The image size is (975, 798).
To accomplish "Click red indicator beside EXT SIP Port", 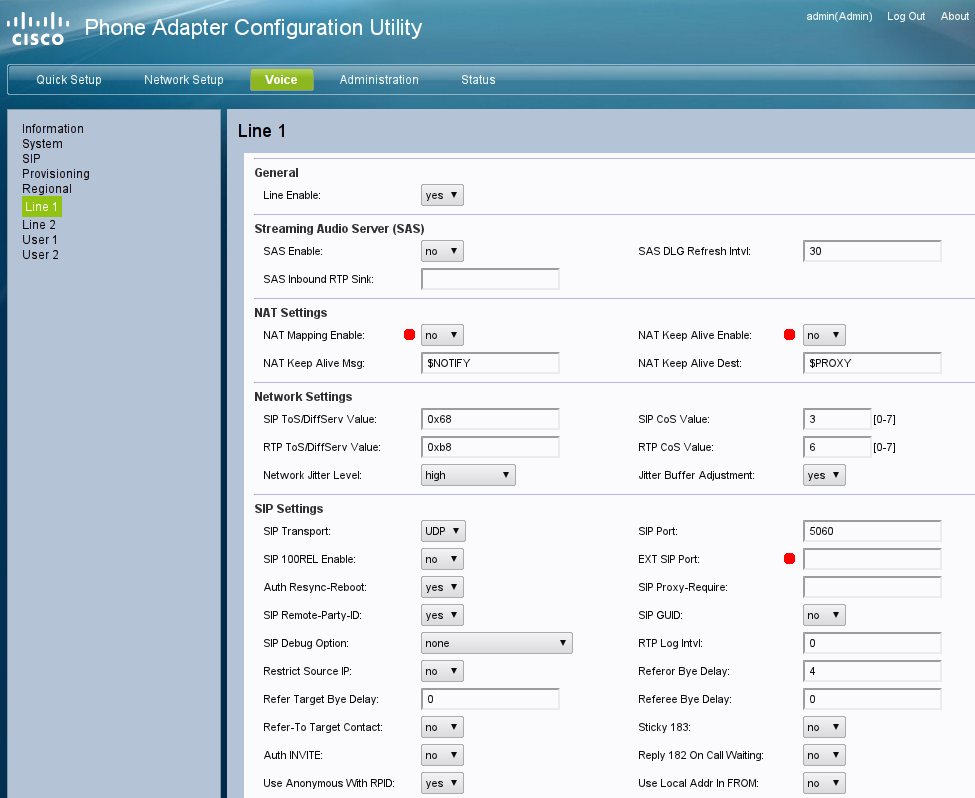I will (x=789, y=559).
